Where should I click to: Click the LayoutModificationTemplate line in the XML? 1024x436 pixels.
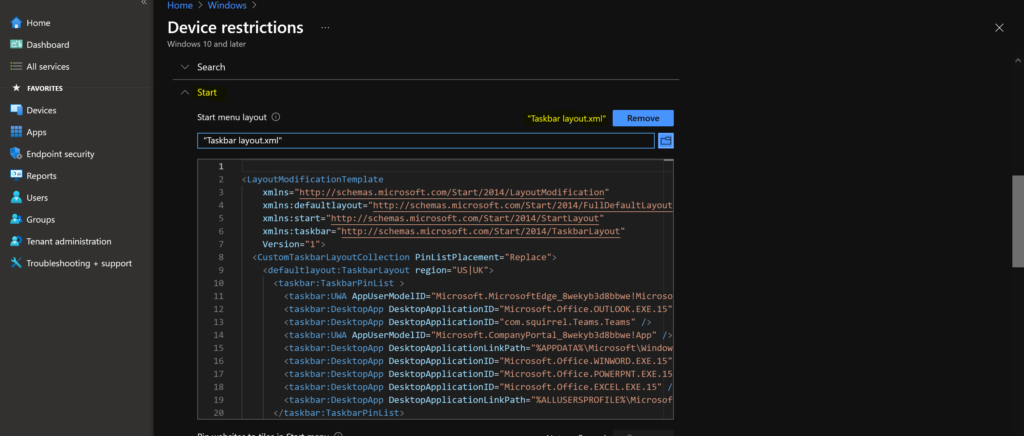tap(312, 179)
